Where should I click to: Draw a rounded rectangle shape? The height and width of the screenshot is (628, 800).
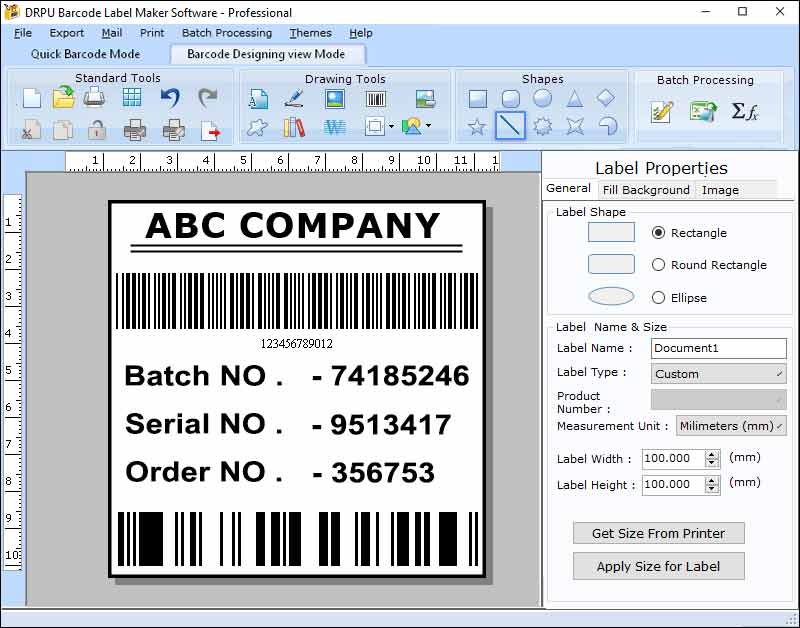511,98
